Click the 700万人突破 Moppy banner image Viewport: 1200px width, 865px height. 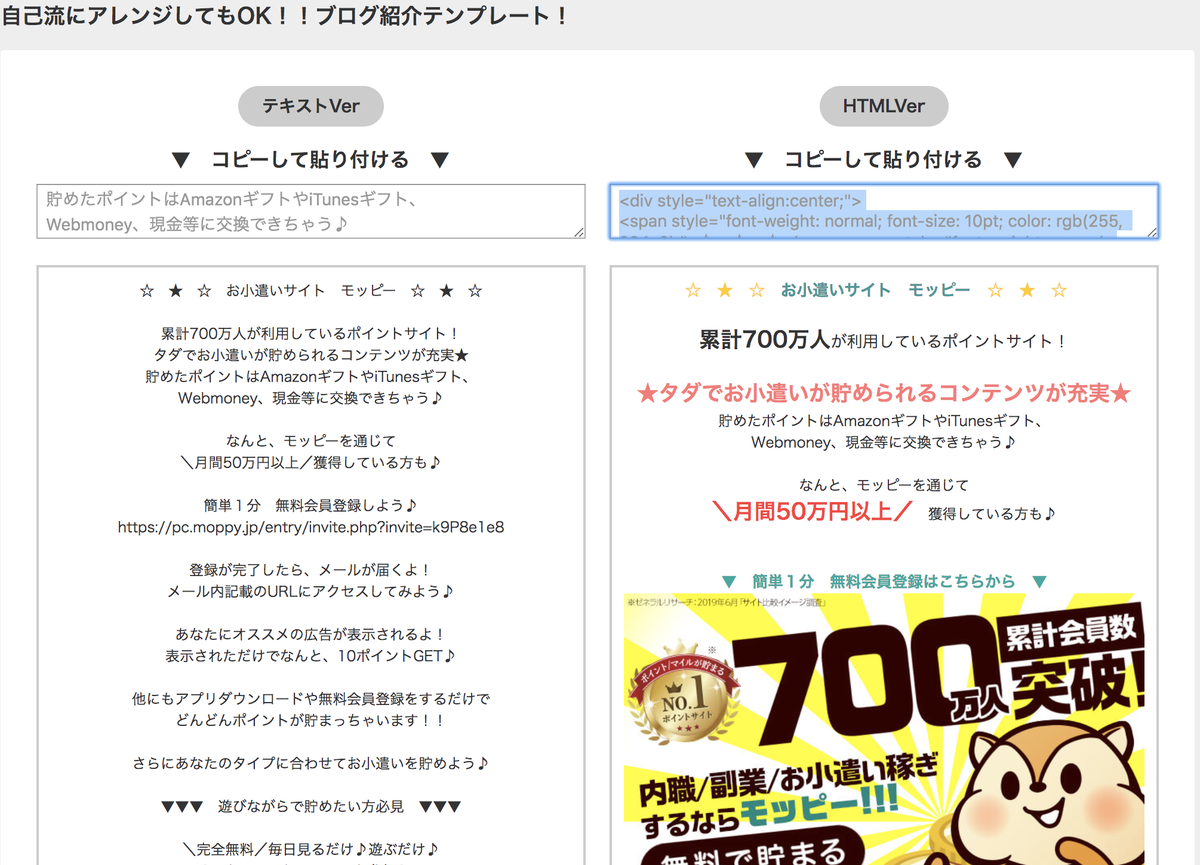click(x=884, y=730)
